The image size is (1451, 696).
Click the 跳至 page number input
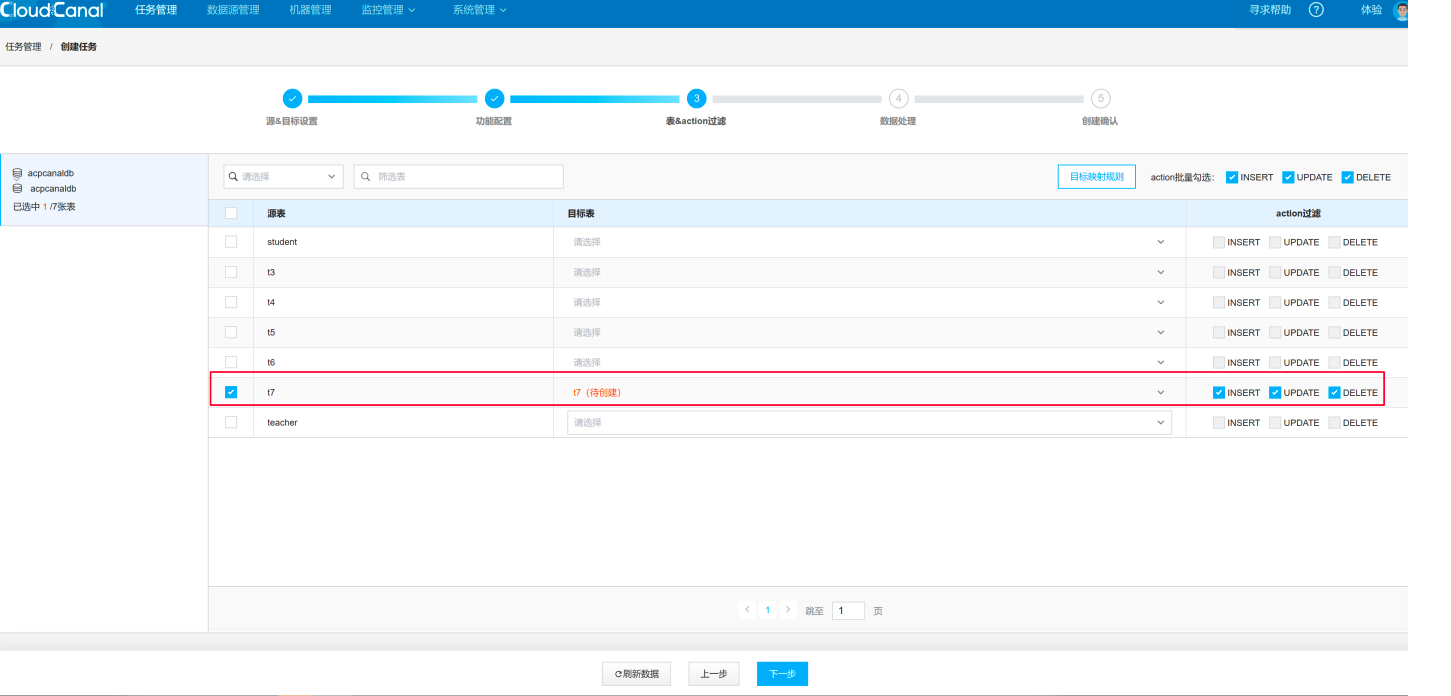[848, 610]
